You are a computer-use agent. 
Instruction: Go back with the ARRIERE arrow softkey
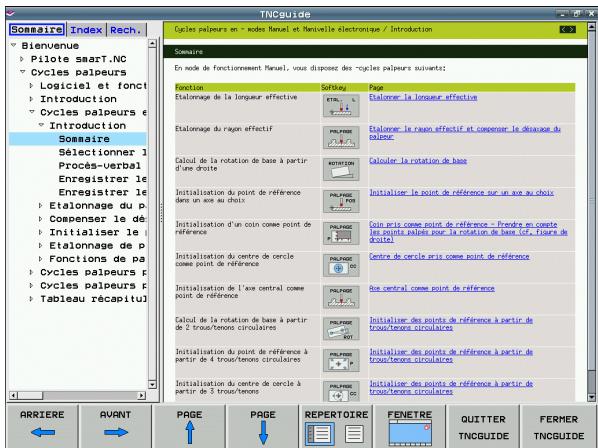[x=42, y=426]
